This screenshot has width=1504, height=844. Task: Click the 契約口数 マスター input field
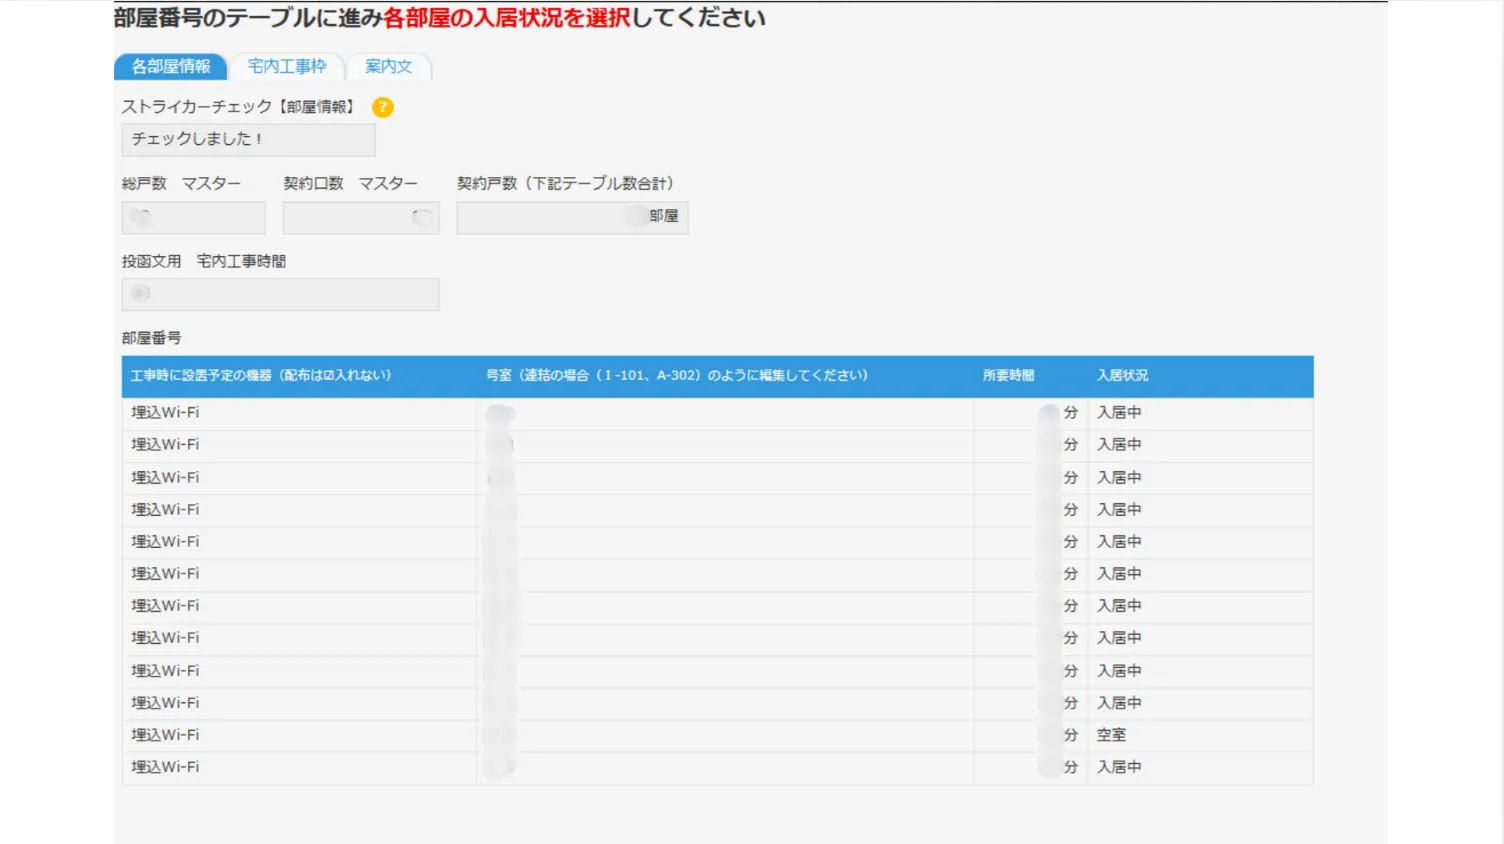pos(360,218)
